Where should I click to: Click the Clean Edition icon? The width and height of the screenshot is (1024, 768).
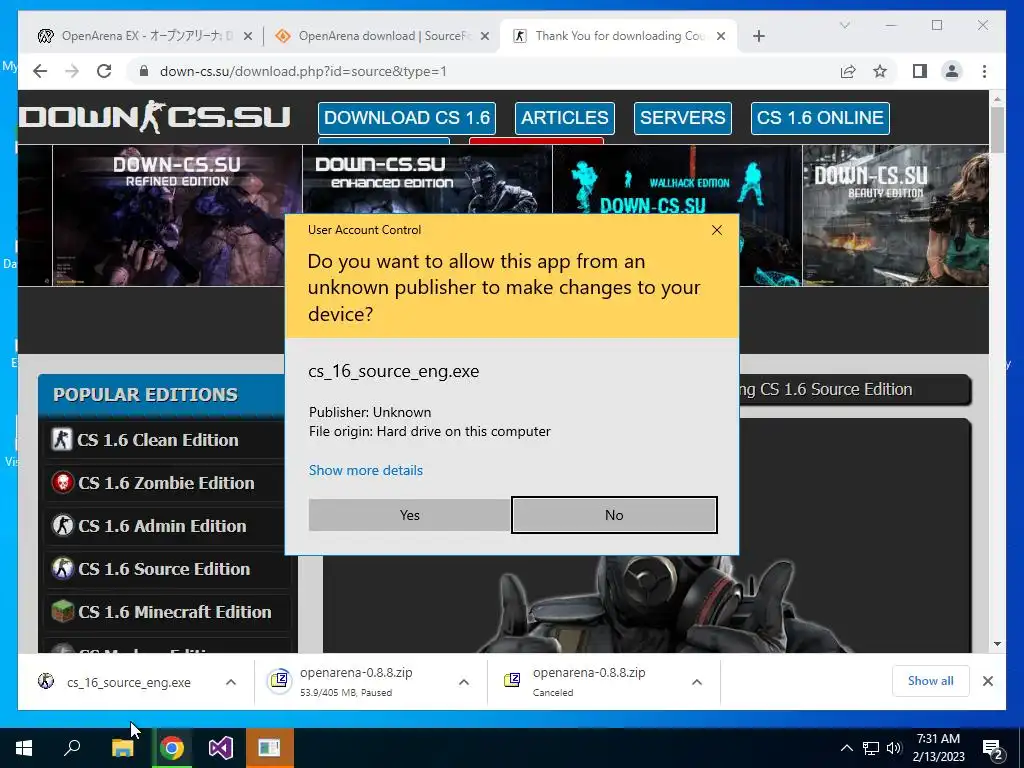tap(62, 440)
